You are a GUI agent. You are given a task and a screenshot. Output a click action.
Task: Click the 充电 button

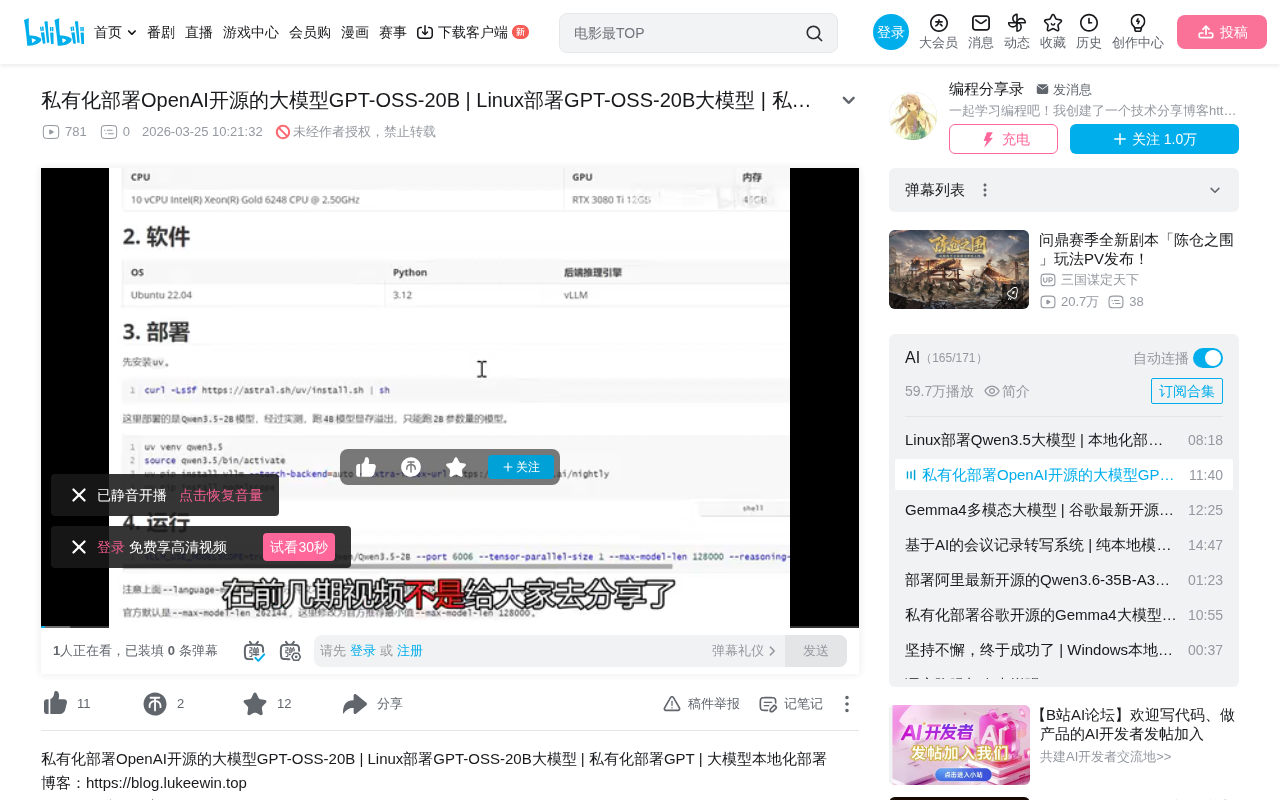[1003, 139]
